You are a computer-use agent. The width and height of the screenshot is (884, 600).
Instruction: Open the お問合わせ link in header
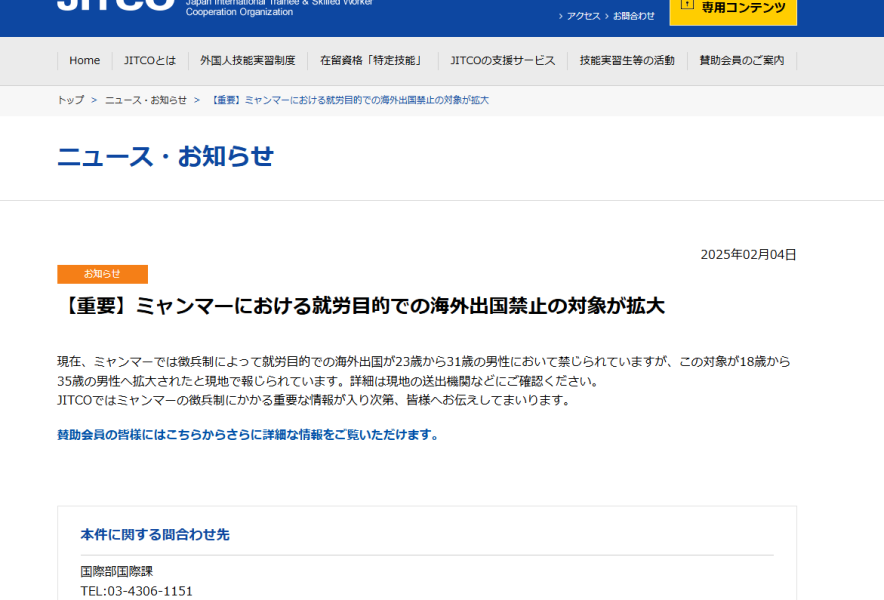pyautogui.click(x=633, y=16)
